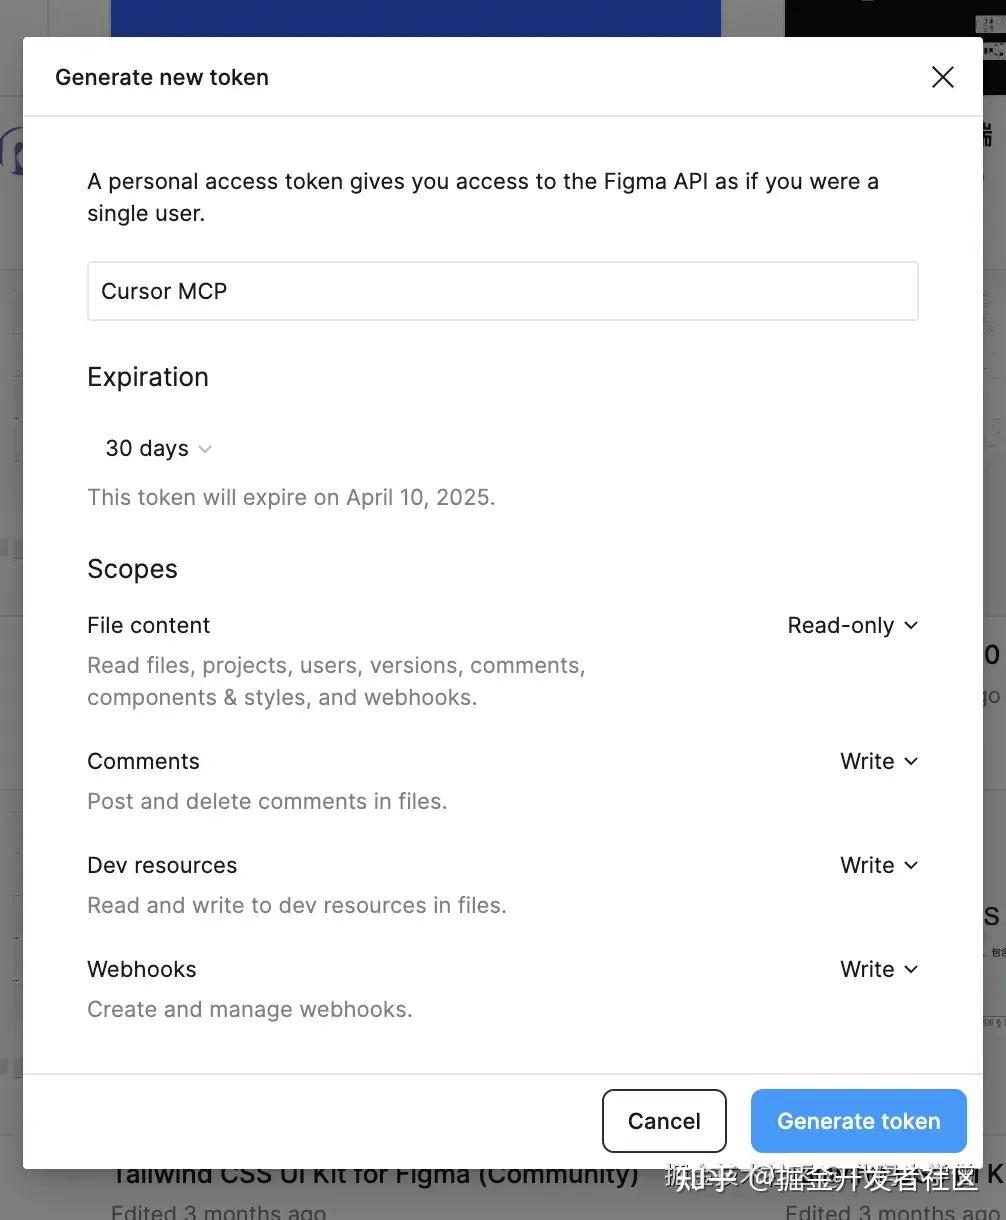Click the chevron next to Read-only

910,625
